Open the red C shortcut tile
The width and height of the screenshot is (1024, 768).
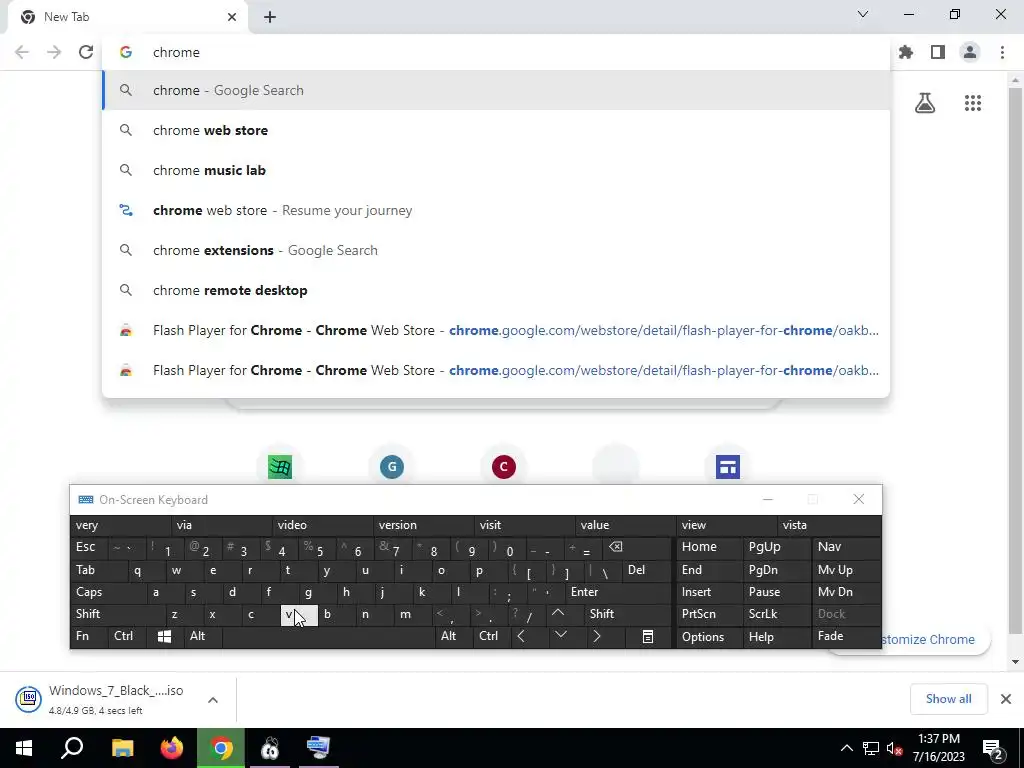coord(504,467)
